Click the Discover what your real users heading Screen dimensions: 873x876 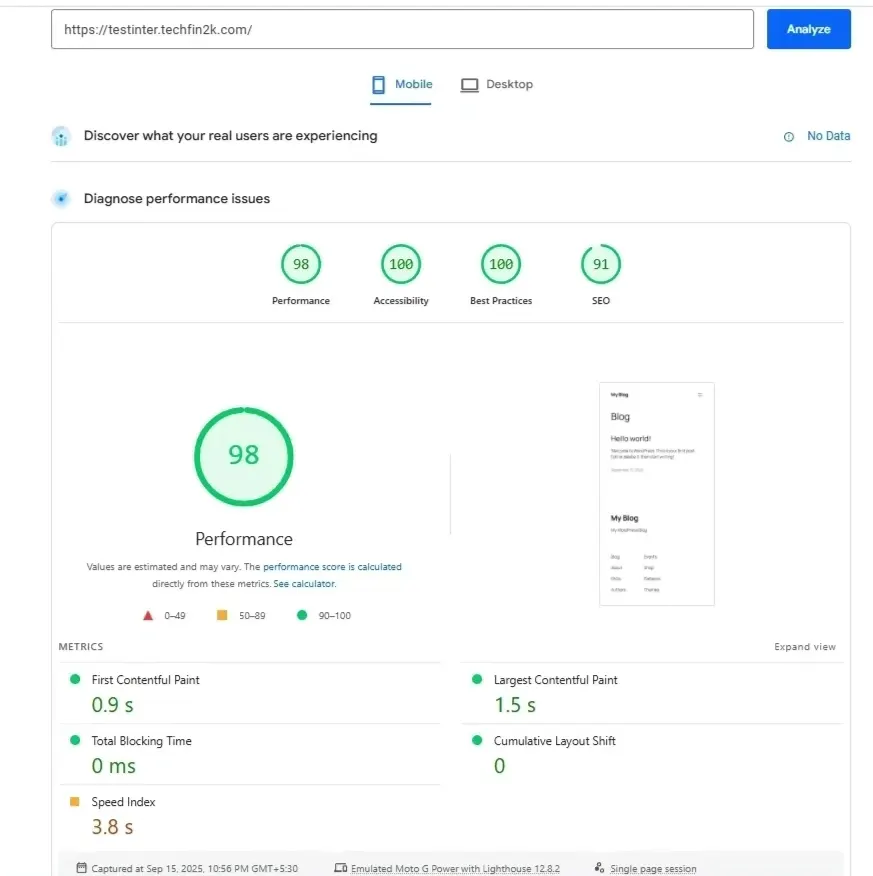point(231,136)
